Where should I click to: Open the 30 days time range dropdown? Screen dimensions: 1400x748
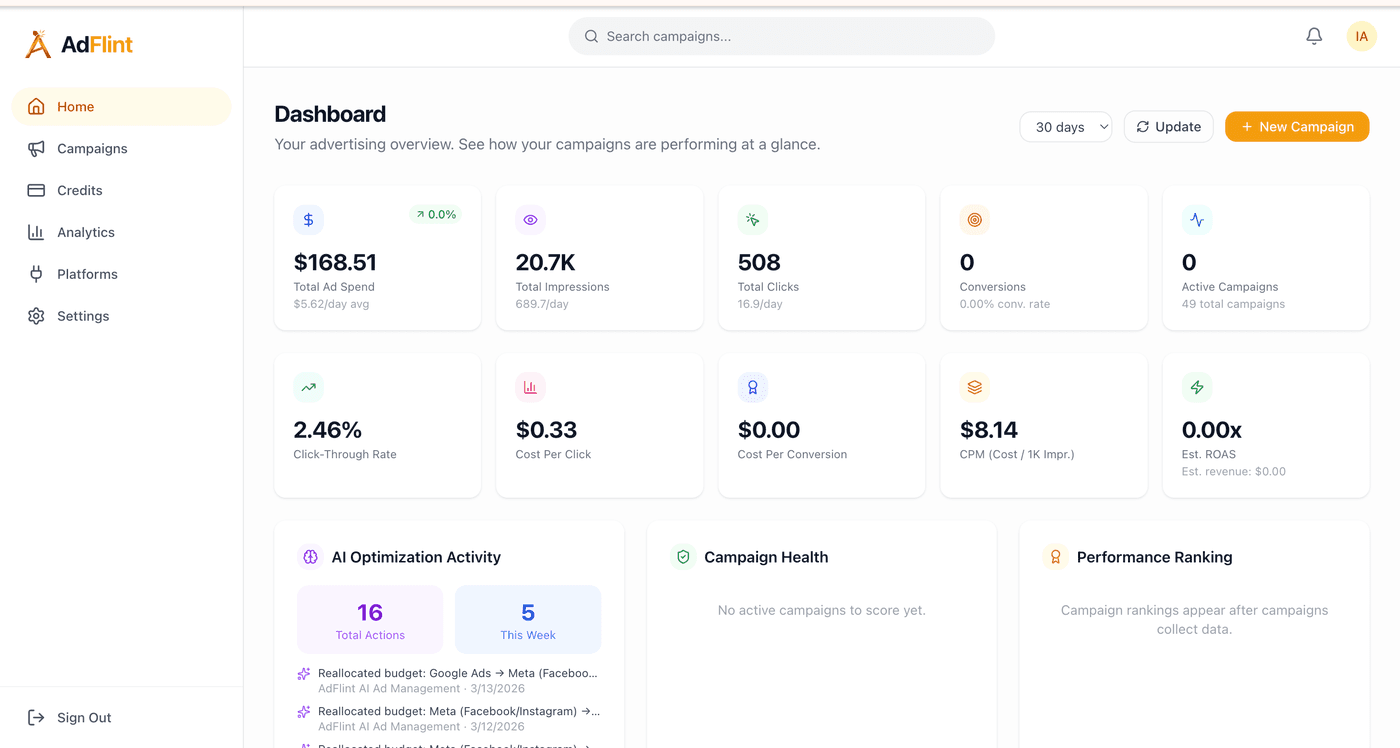tap(1065, 127)
